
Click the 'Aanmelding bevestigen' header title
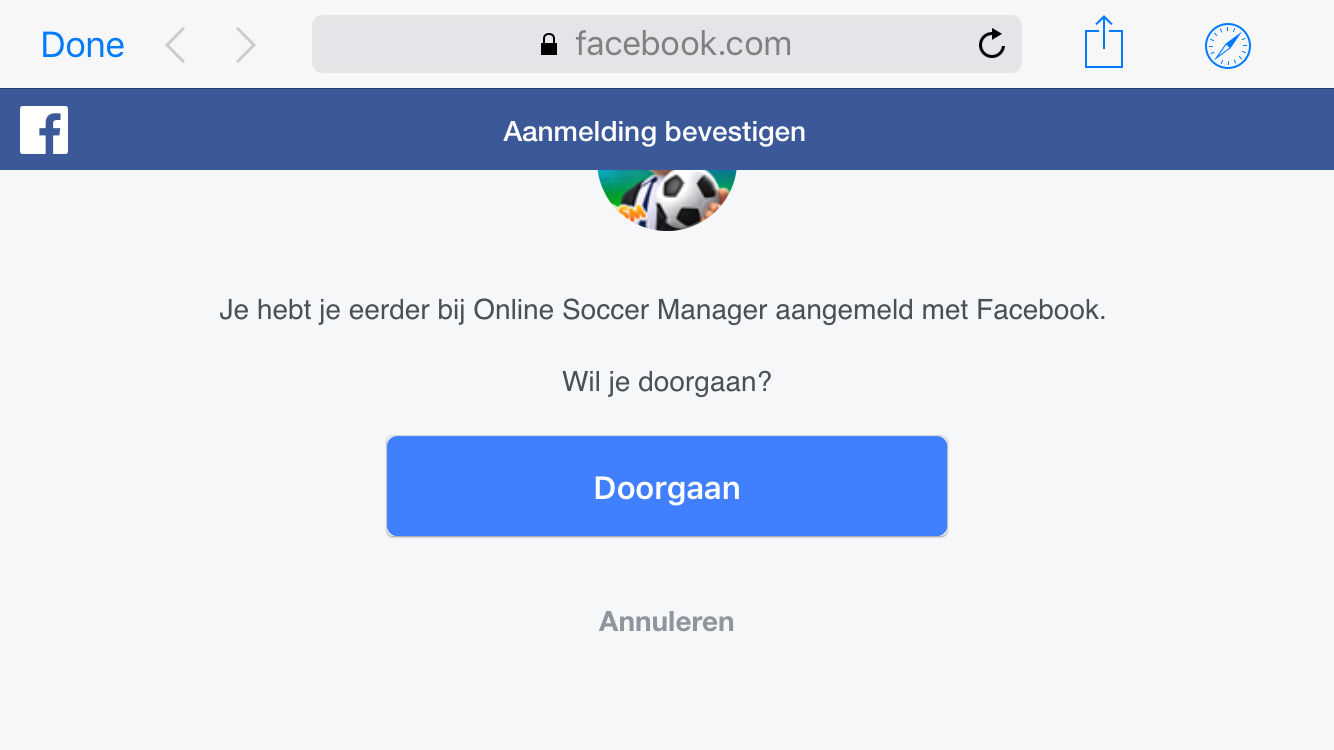pos(654,131)
